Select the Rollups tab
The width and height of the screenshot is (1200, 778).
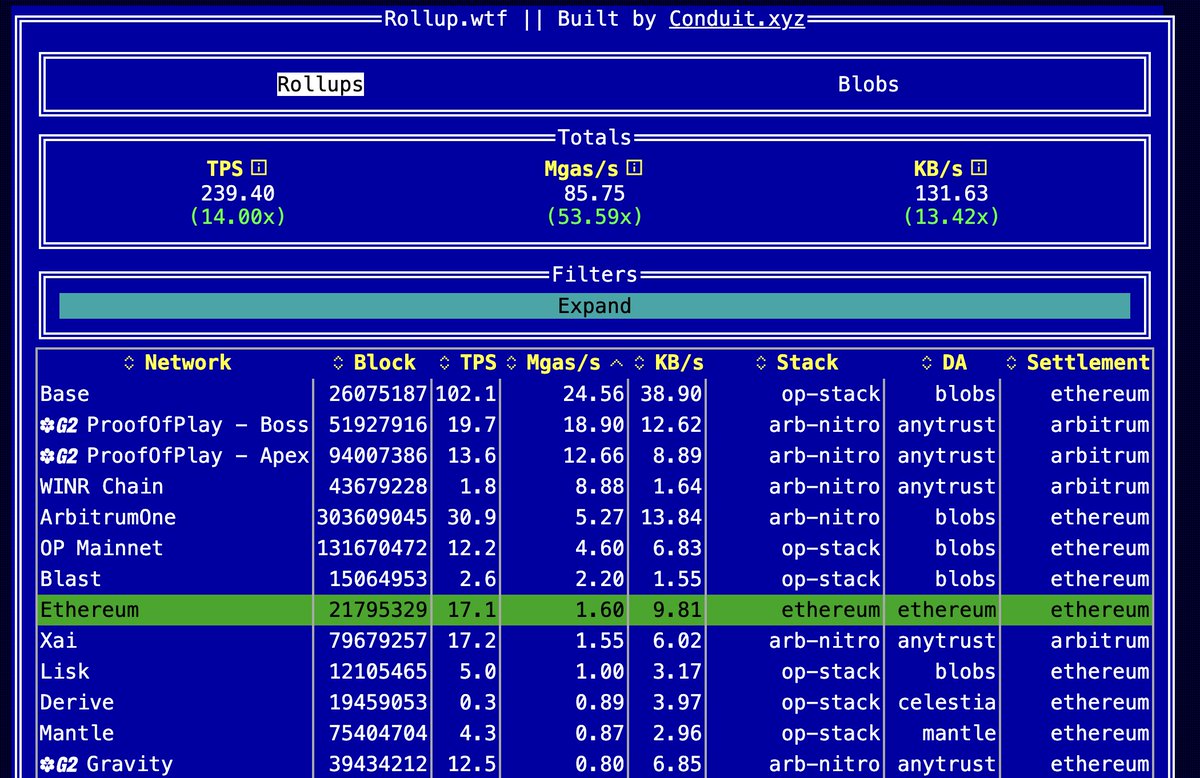[x=320, y=84]
